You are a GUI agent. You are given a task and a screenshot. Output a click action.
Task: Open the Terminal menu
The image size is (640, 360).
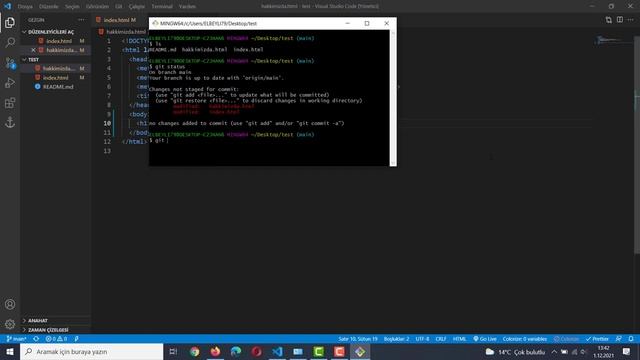[x=162, y=7]
